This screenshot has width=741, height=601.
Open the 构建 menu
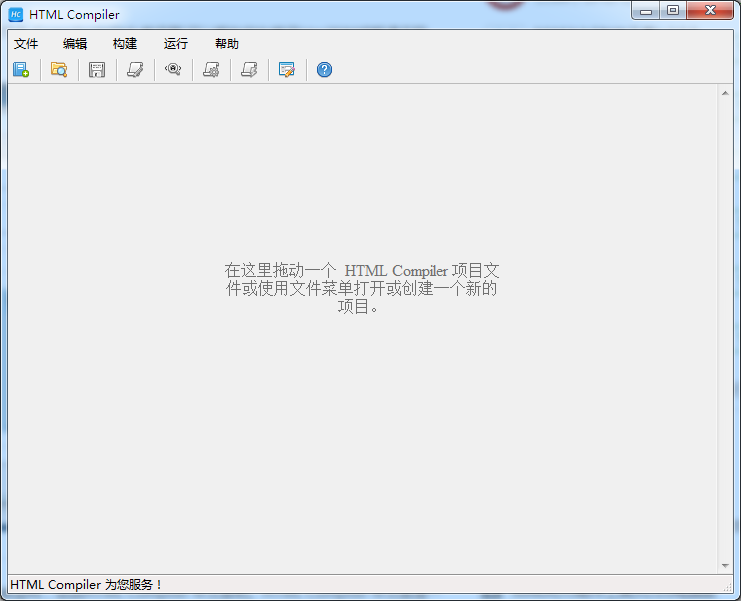tap(125, 44)
